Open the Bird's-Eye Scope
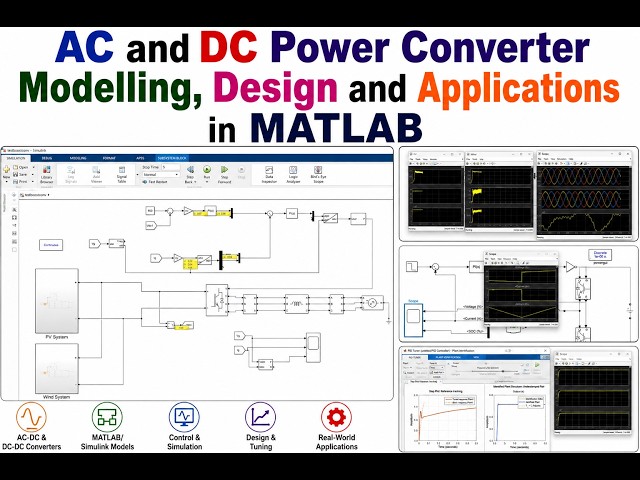 318,175
